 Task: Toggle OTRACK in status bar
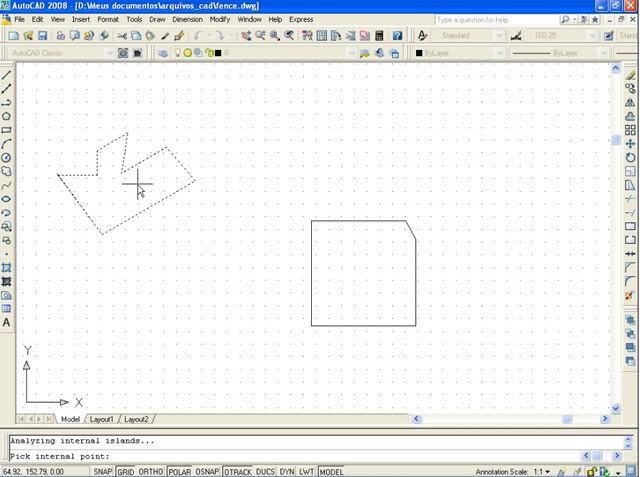tap(238, 472)
